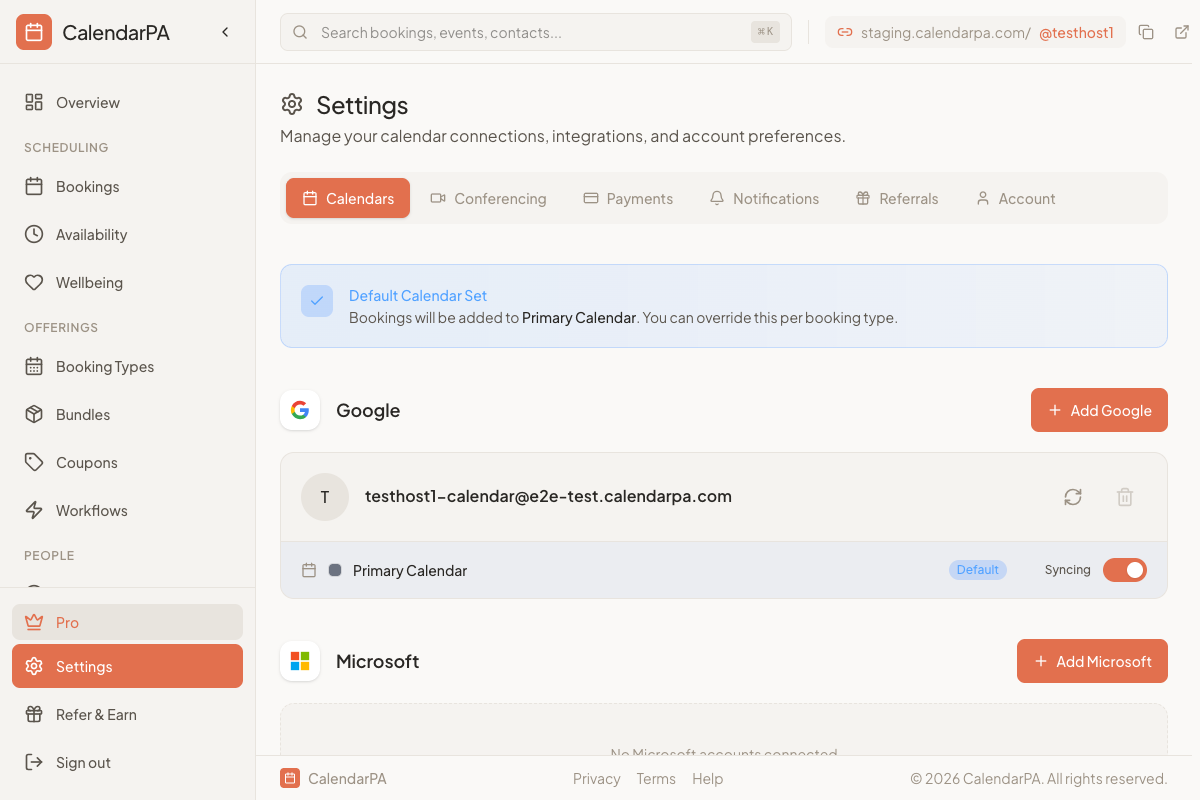This screenshot has width=1200, height=800.
Task: Click the copy icon next to staging URL
Action: pyautogui.click(x=1146, y=32)
